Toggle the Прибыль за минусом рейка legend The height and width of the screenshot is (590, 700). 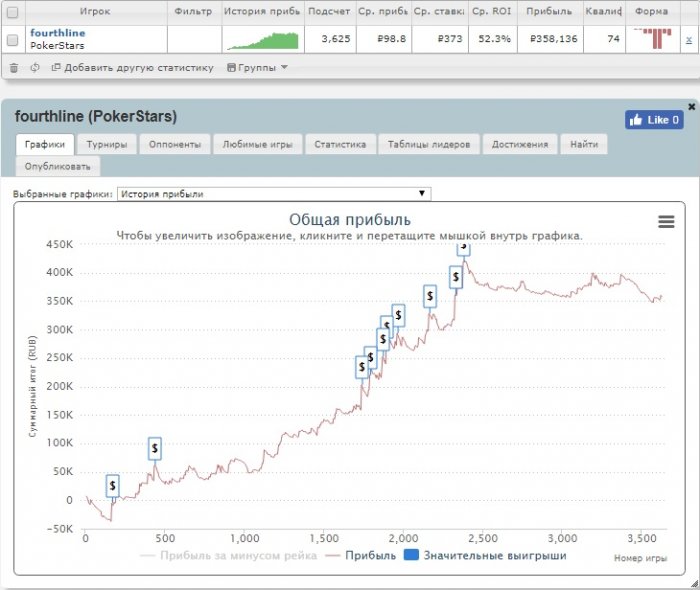click(x=229, y=556)
